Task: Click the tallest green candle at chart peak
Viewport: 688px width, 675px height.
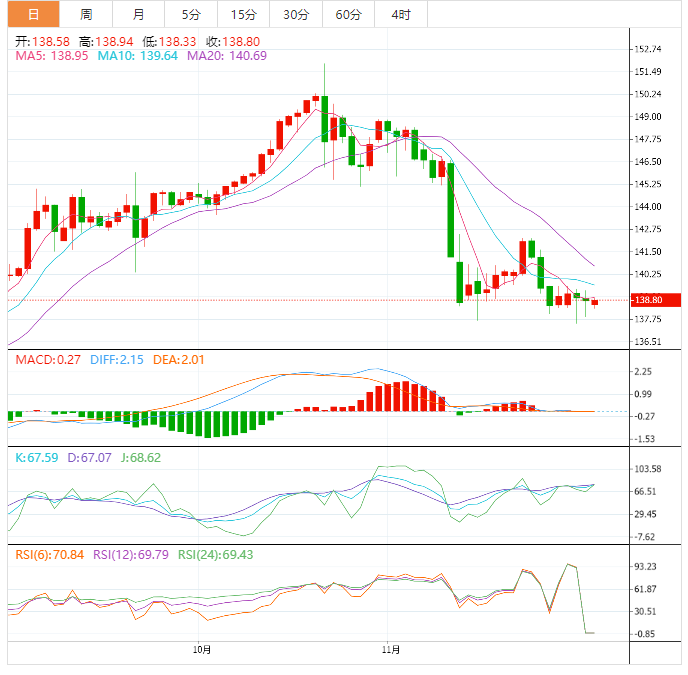Action: [x=324, y=118]
